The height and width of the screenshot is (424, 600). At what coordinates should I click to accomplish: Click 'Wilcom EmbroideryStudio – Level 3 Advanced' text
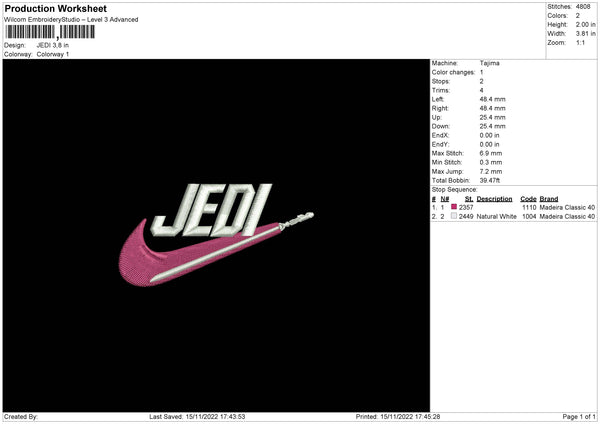(71, 20)
